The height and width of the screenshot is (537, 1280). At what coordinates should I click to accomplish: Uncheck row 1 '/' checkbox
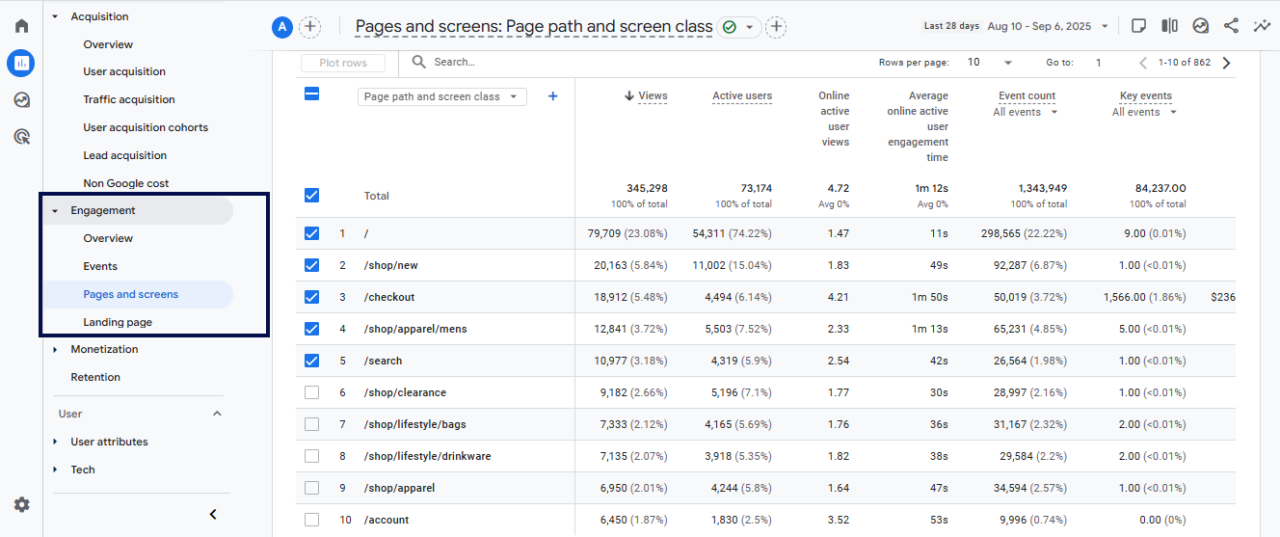(312, 233)
